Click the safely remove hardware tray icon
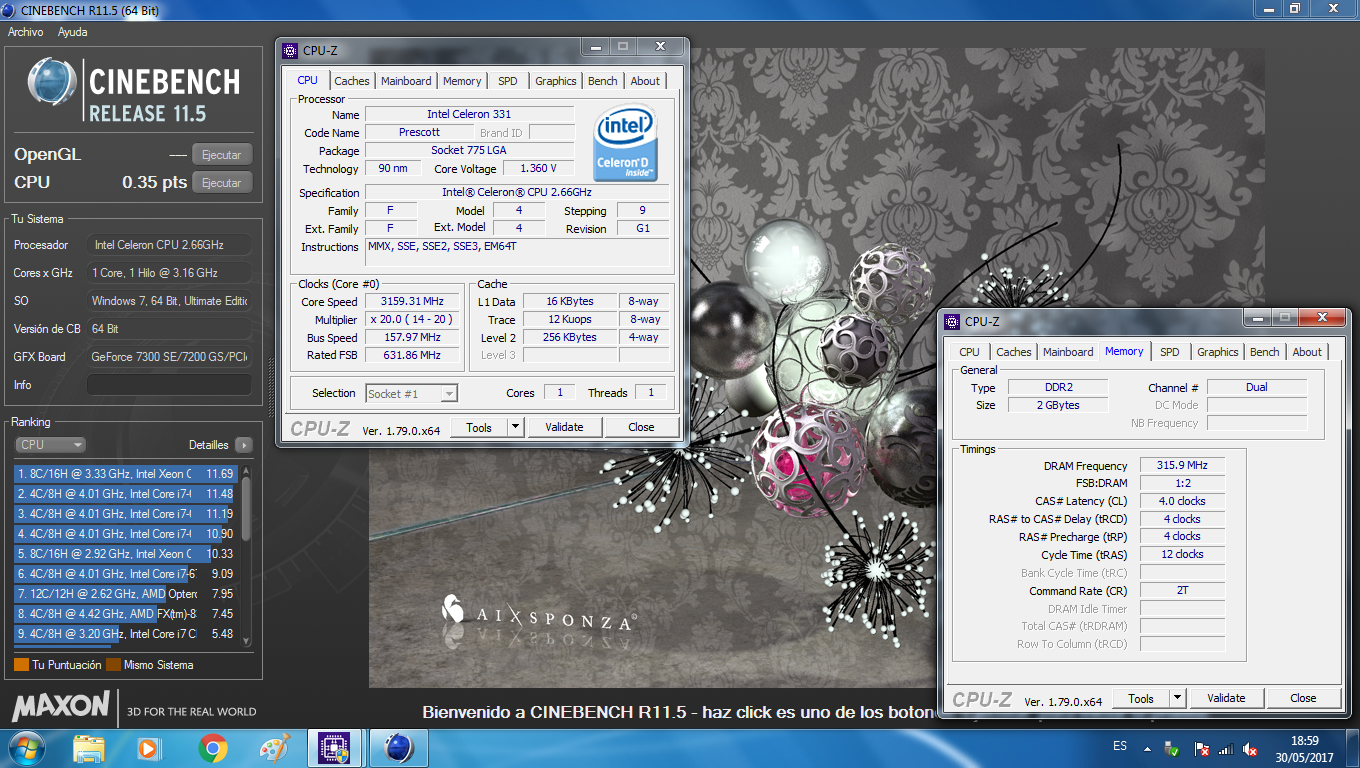Viewport: 1360px width, 768px height. coord(1172,749)
